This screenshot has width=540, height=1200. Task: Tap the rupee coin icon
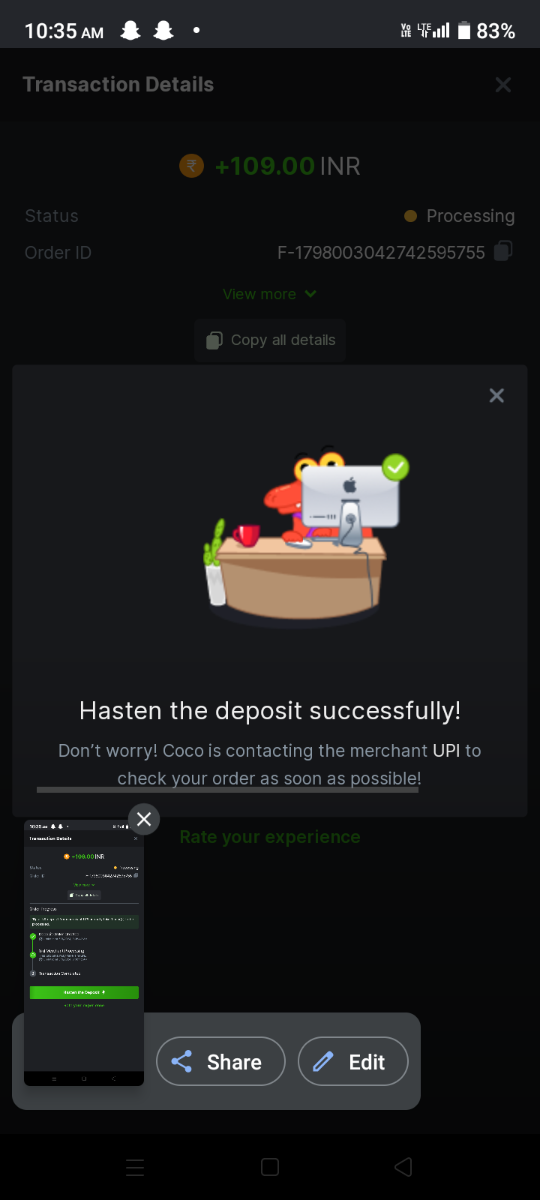tap(191, 166)
